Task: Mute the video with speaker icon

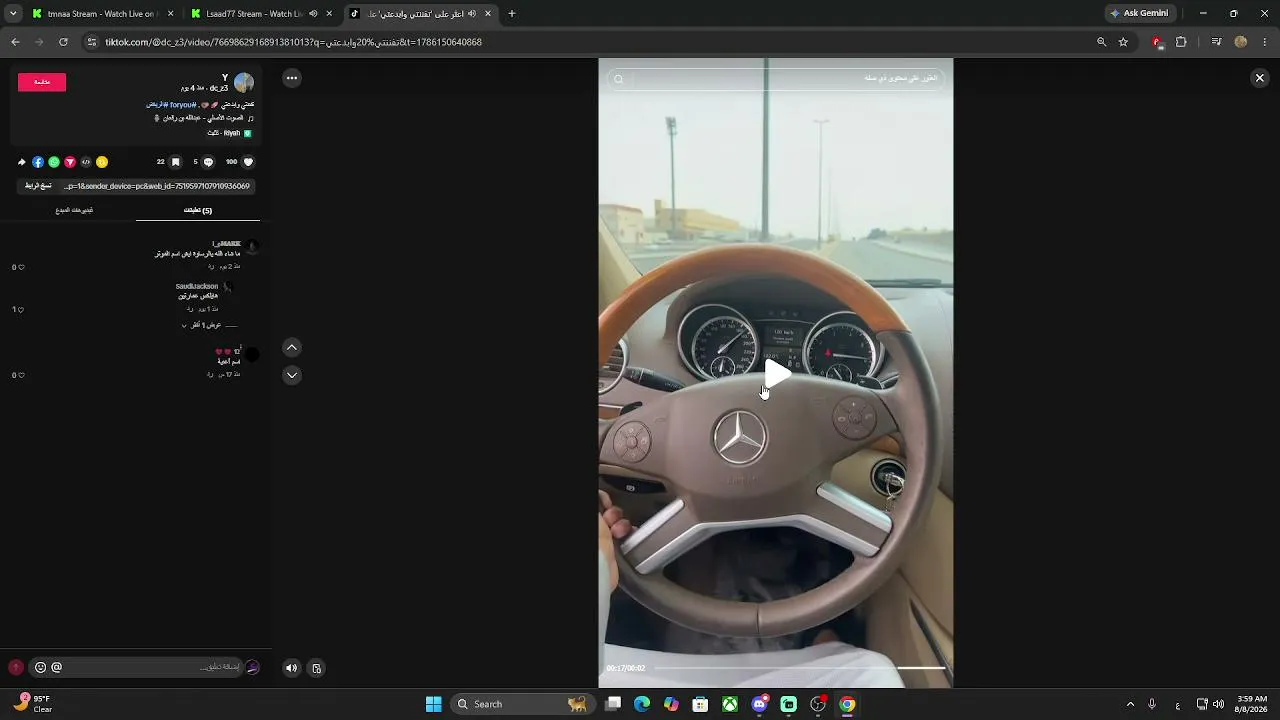Action: (x=291, y=668)
